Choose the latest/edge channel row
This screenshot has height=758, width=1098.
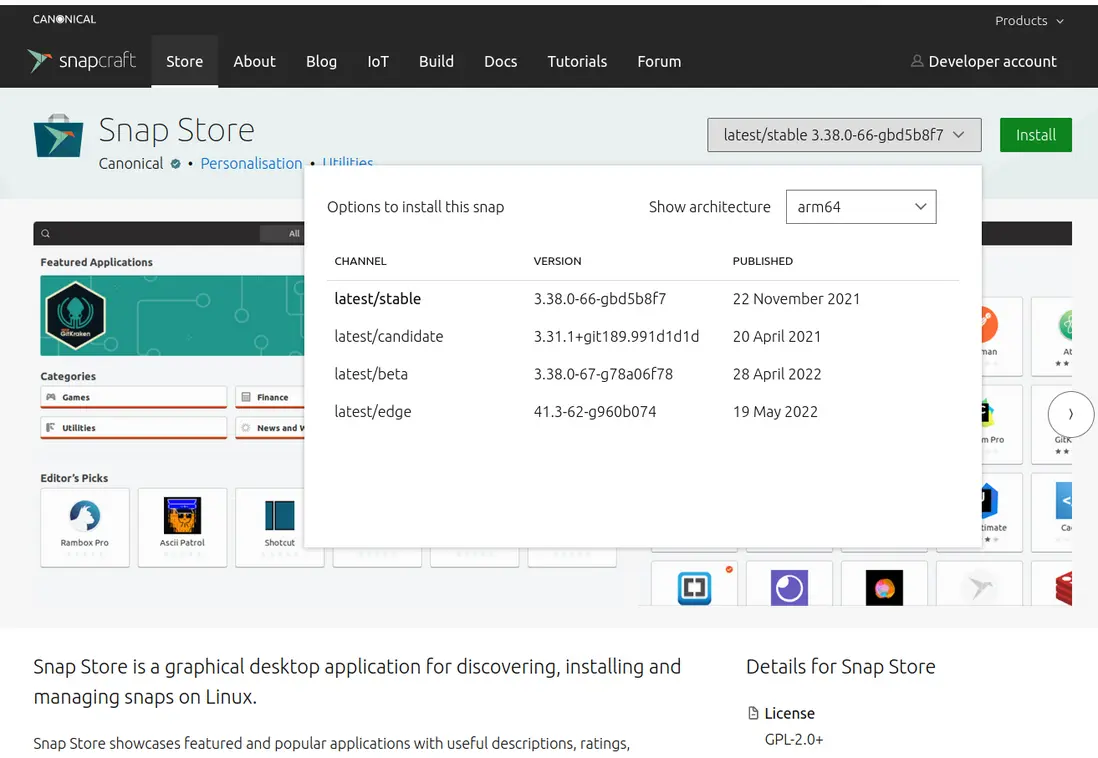[373, 411]
